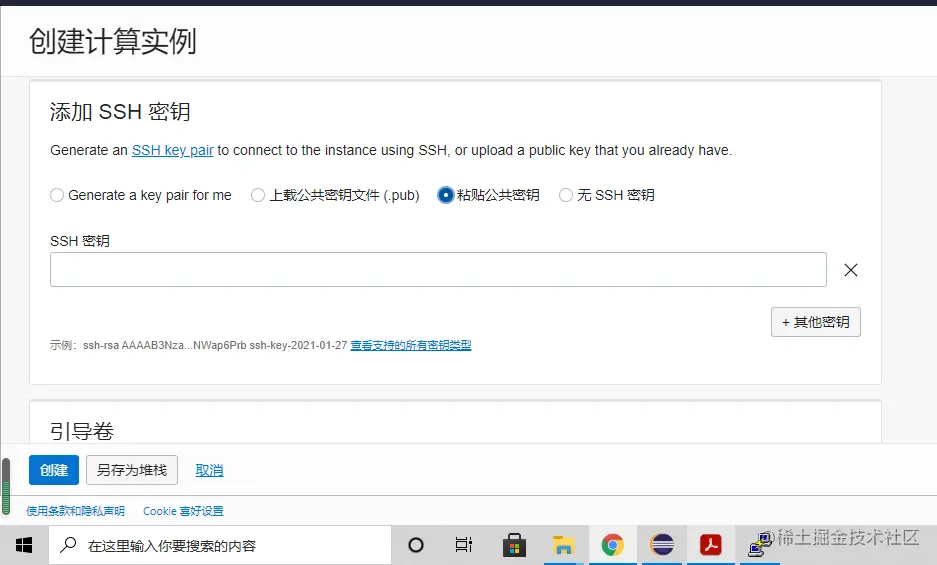The image size is (937, 565).
Task: Open the SSH key pair link
Action: click(173, 150)
